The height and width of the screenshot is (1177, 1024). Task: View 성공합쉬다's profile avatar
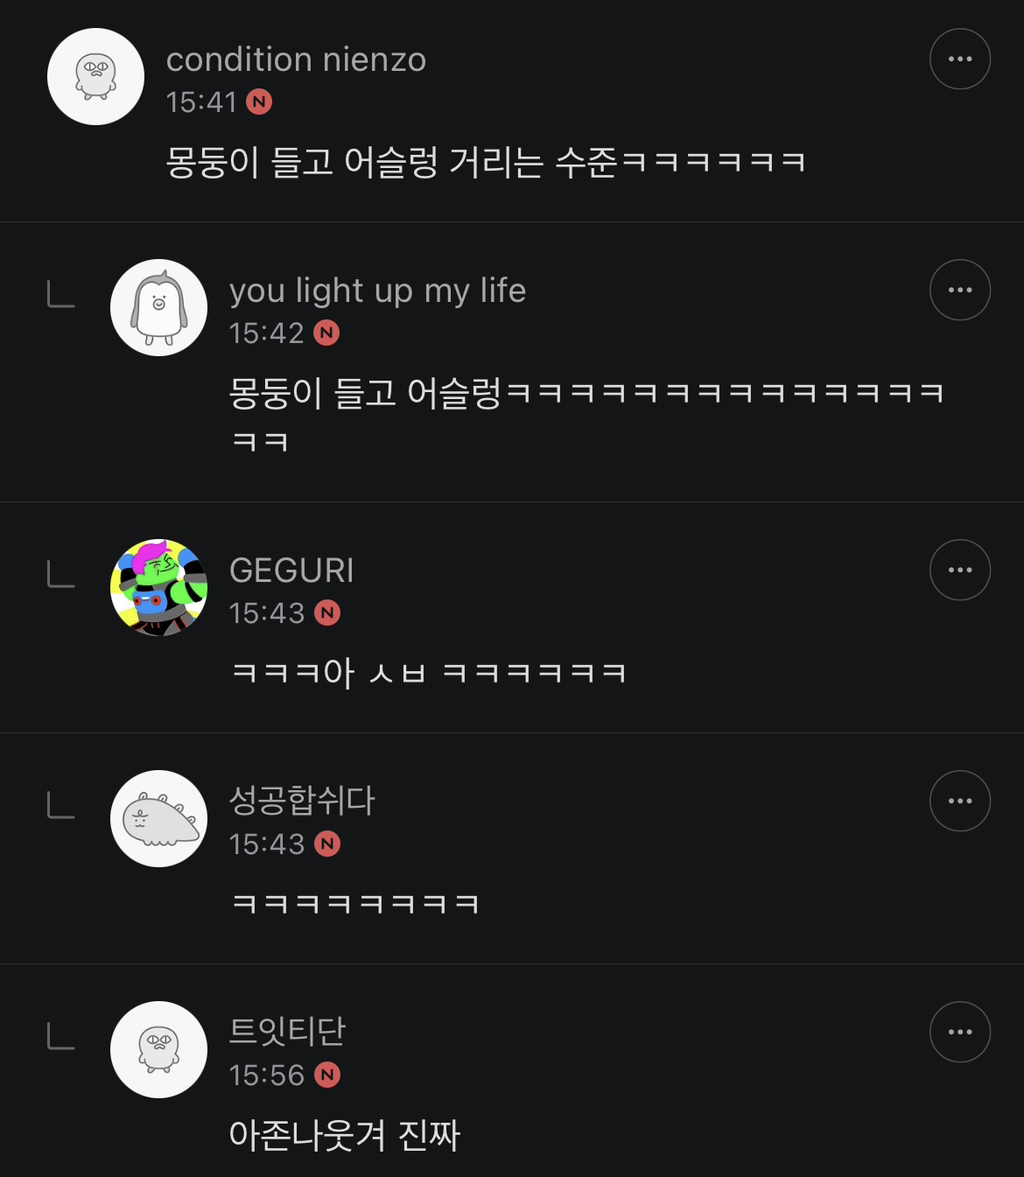point(158,819)
